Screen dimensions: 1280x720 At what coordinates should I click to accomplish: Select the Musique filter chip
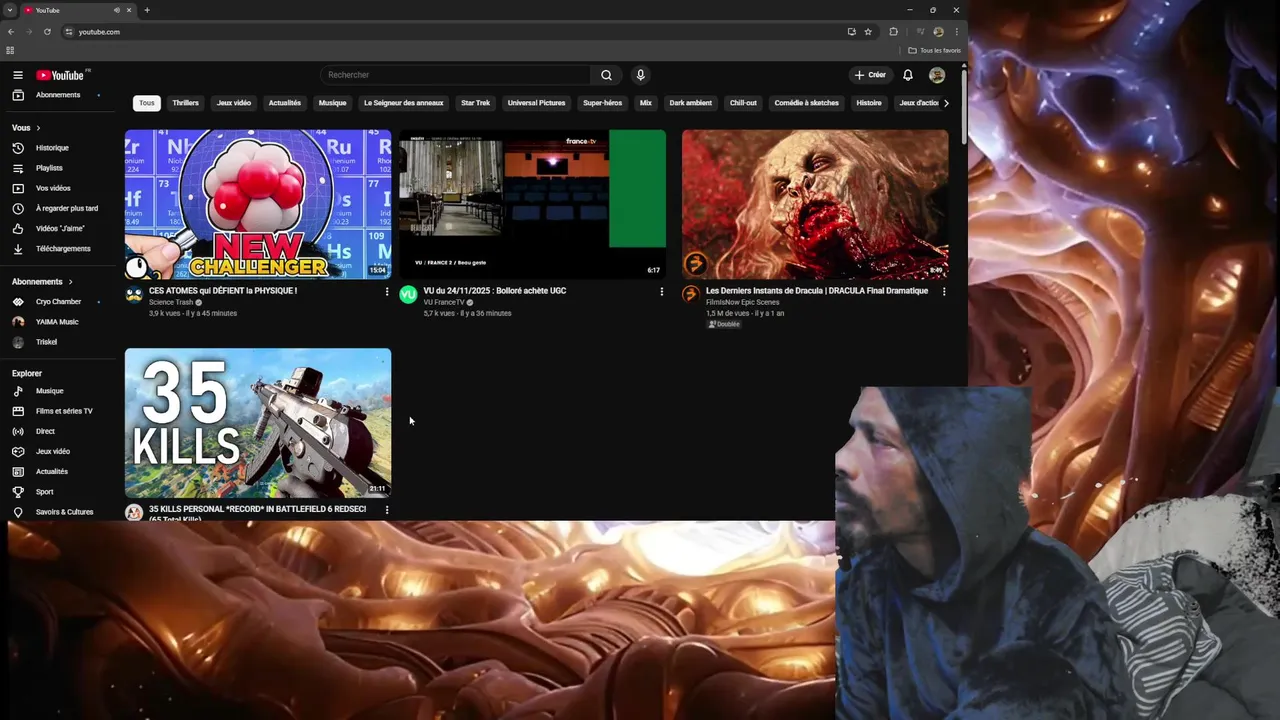point(333,103)
